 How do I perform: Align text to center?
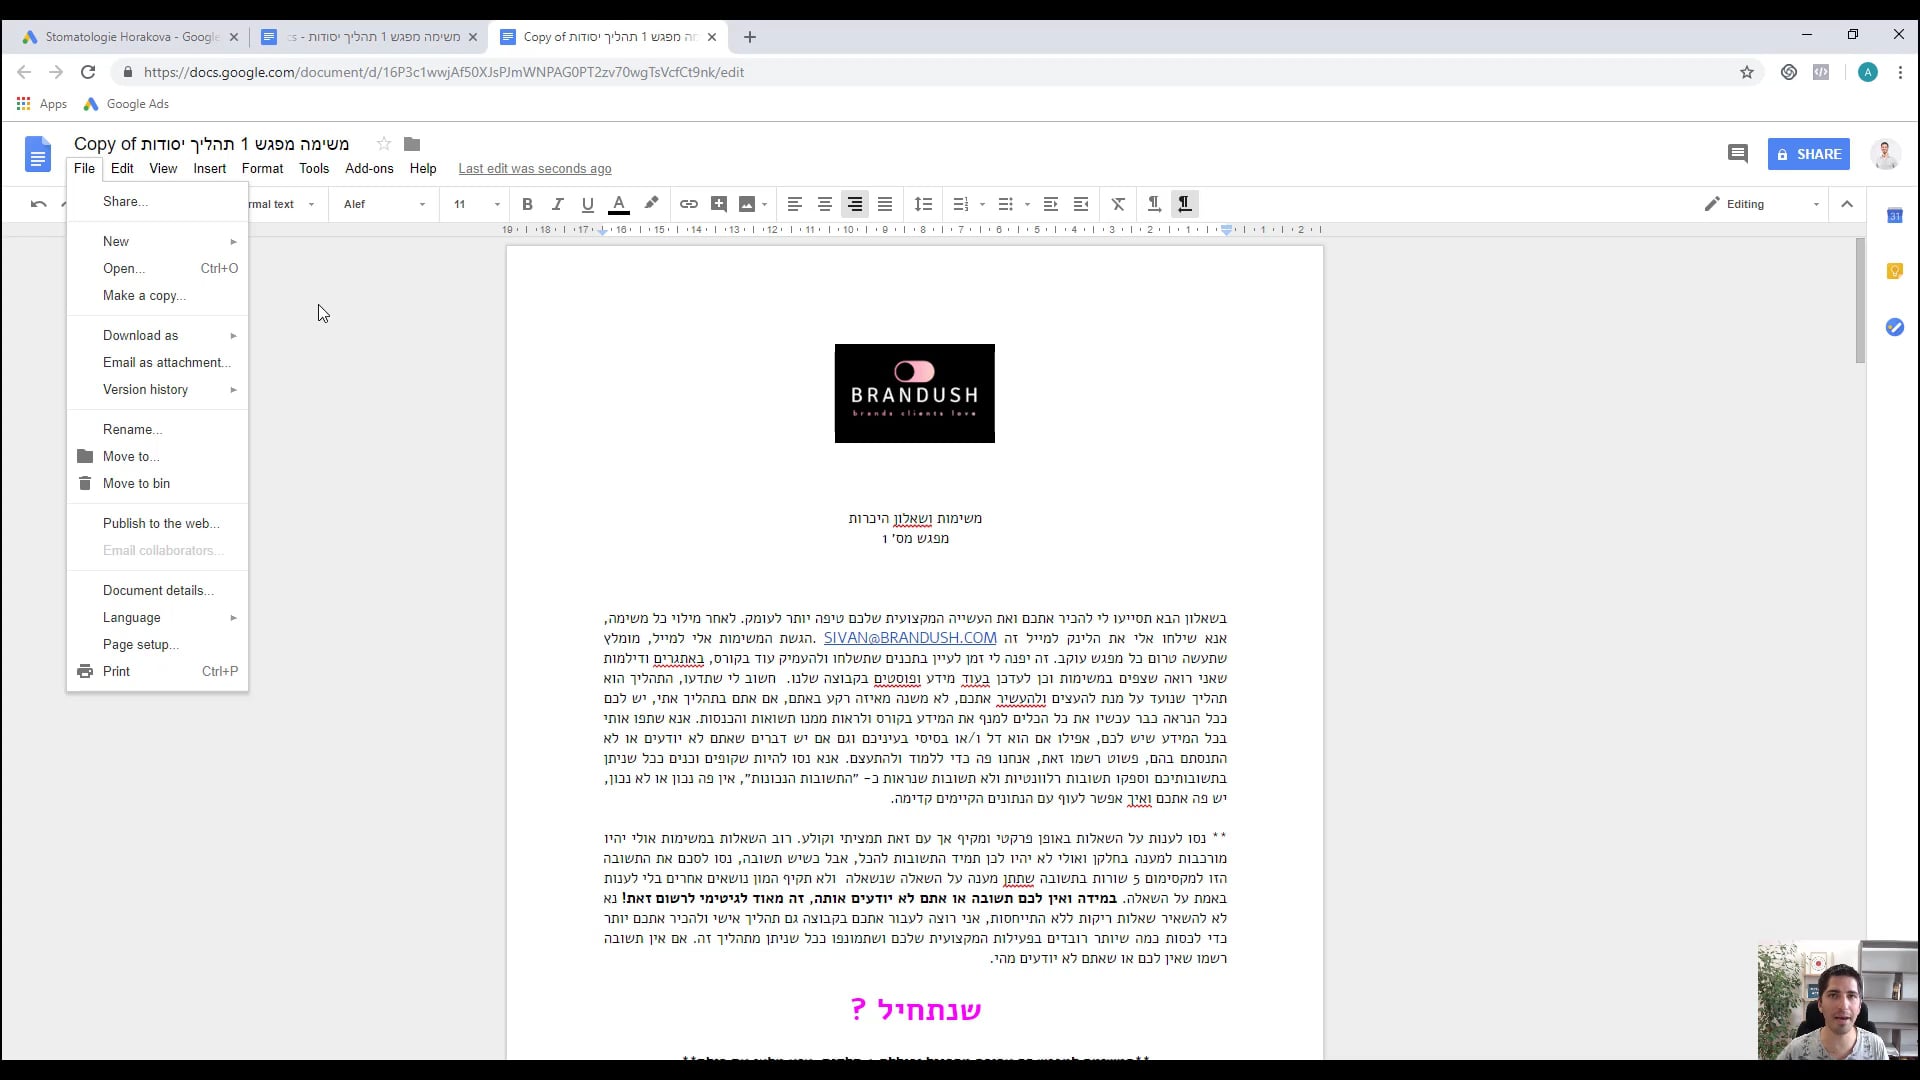tap(824, 204)
